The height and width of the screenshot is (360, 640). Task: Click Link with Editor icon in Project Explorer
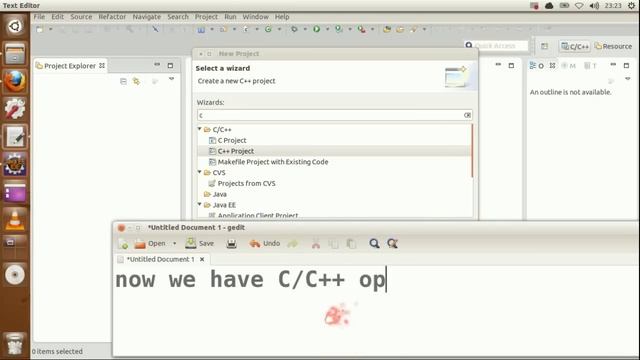tap(136, 81)
